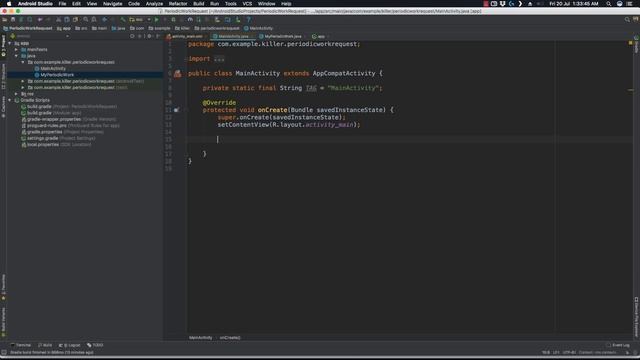Screen dimensions: 640x360
Task: Open the Build tool window
Action: coord(45,345)
